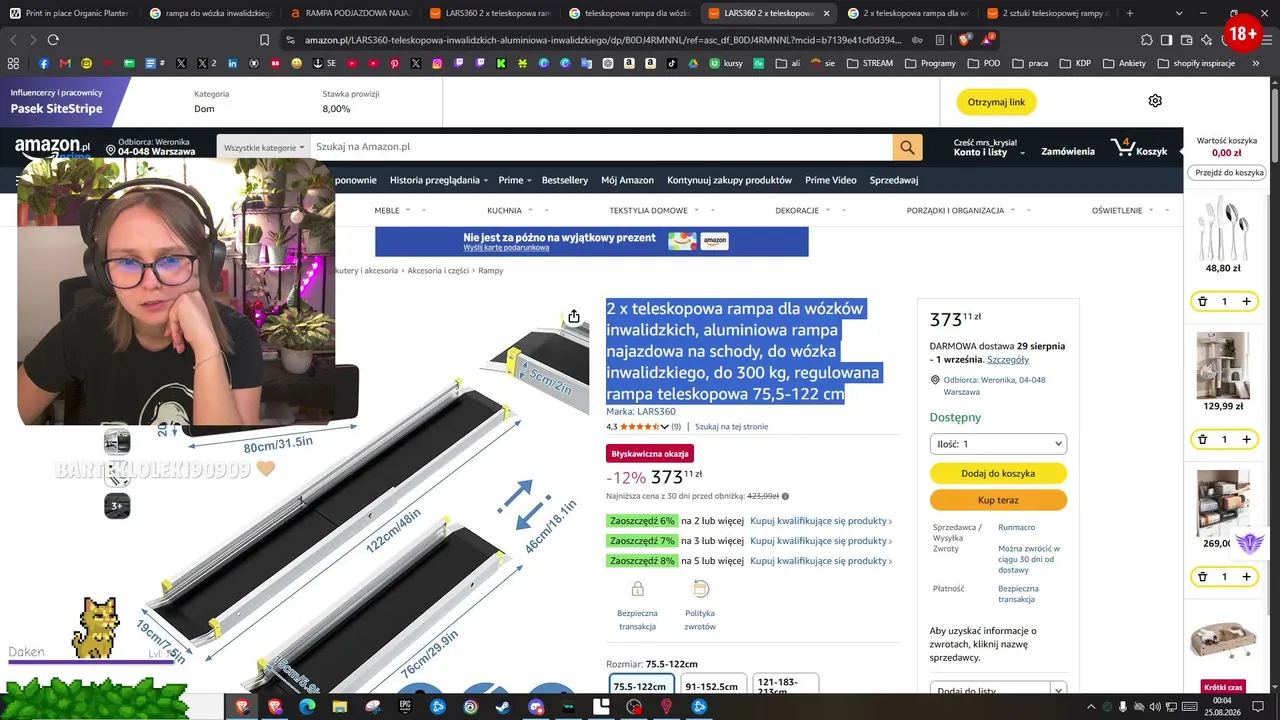
Task: Open the Steam icon in the taskbar
Action: point(503,707)
